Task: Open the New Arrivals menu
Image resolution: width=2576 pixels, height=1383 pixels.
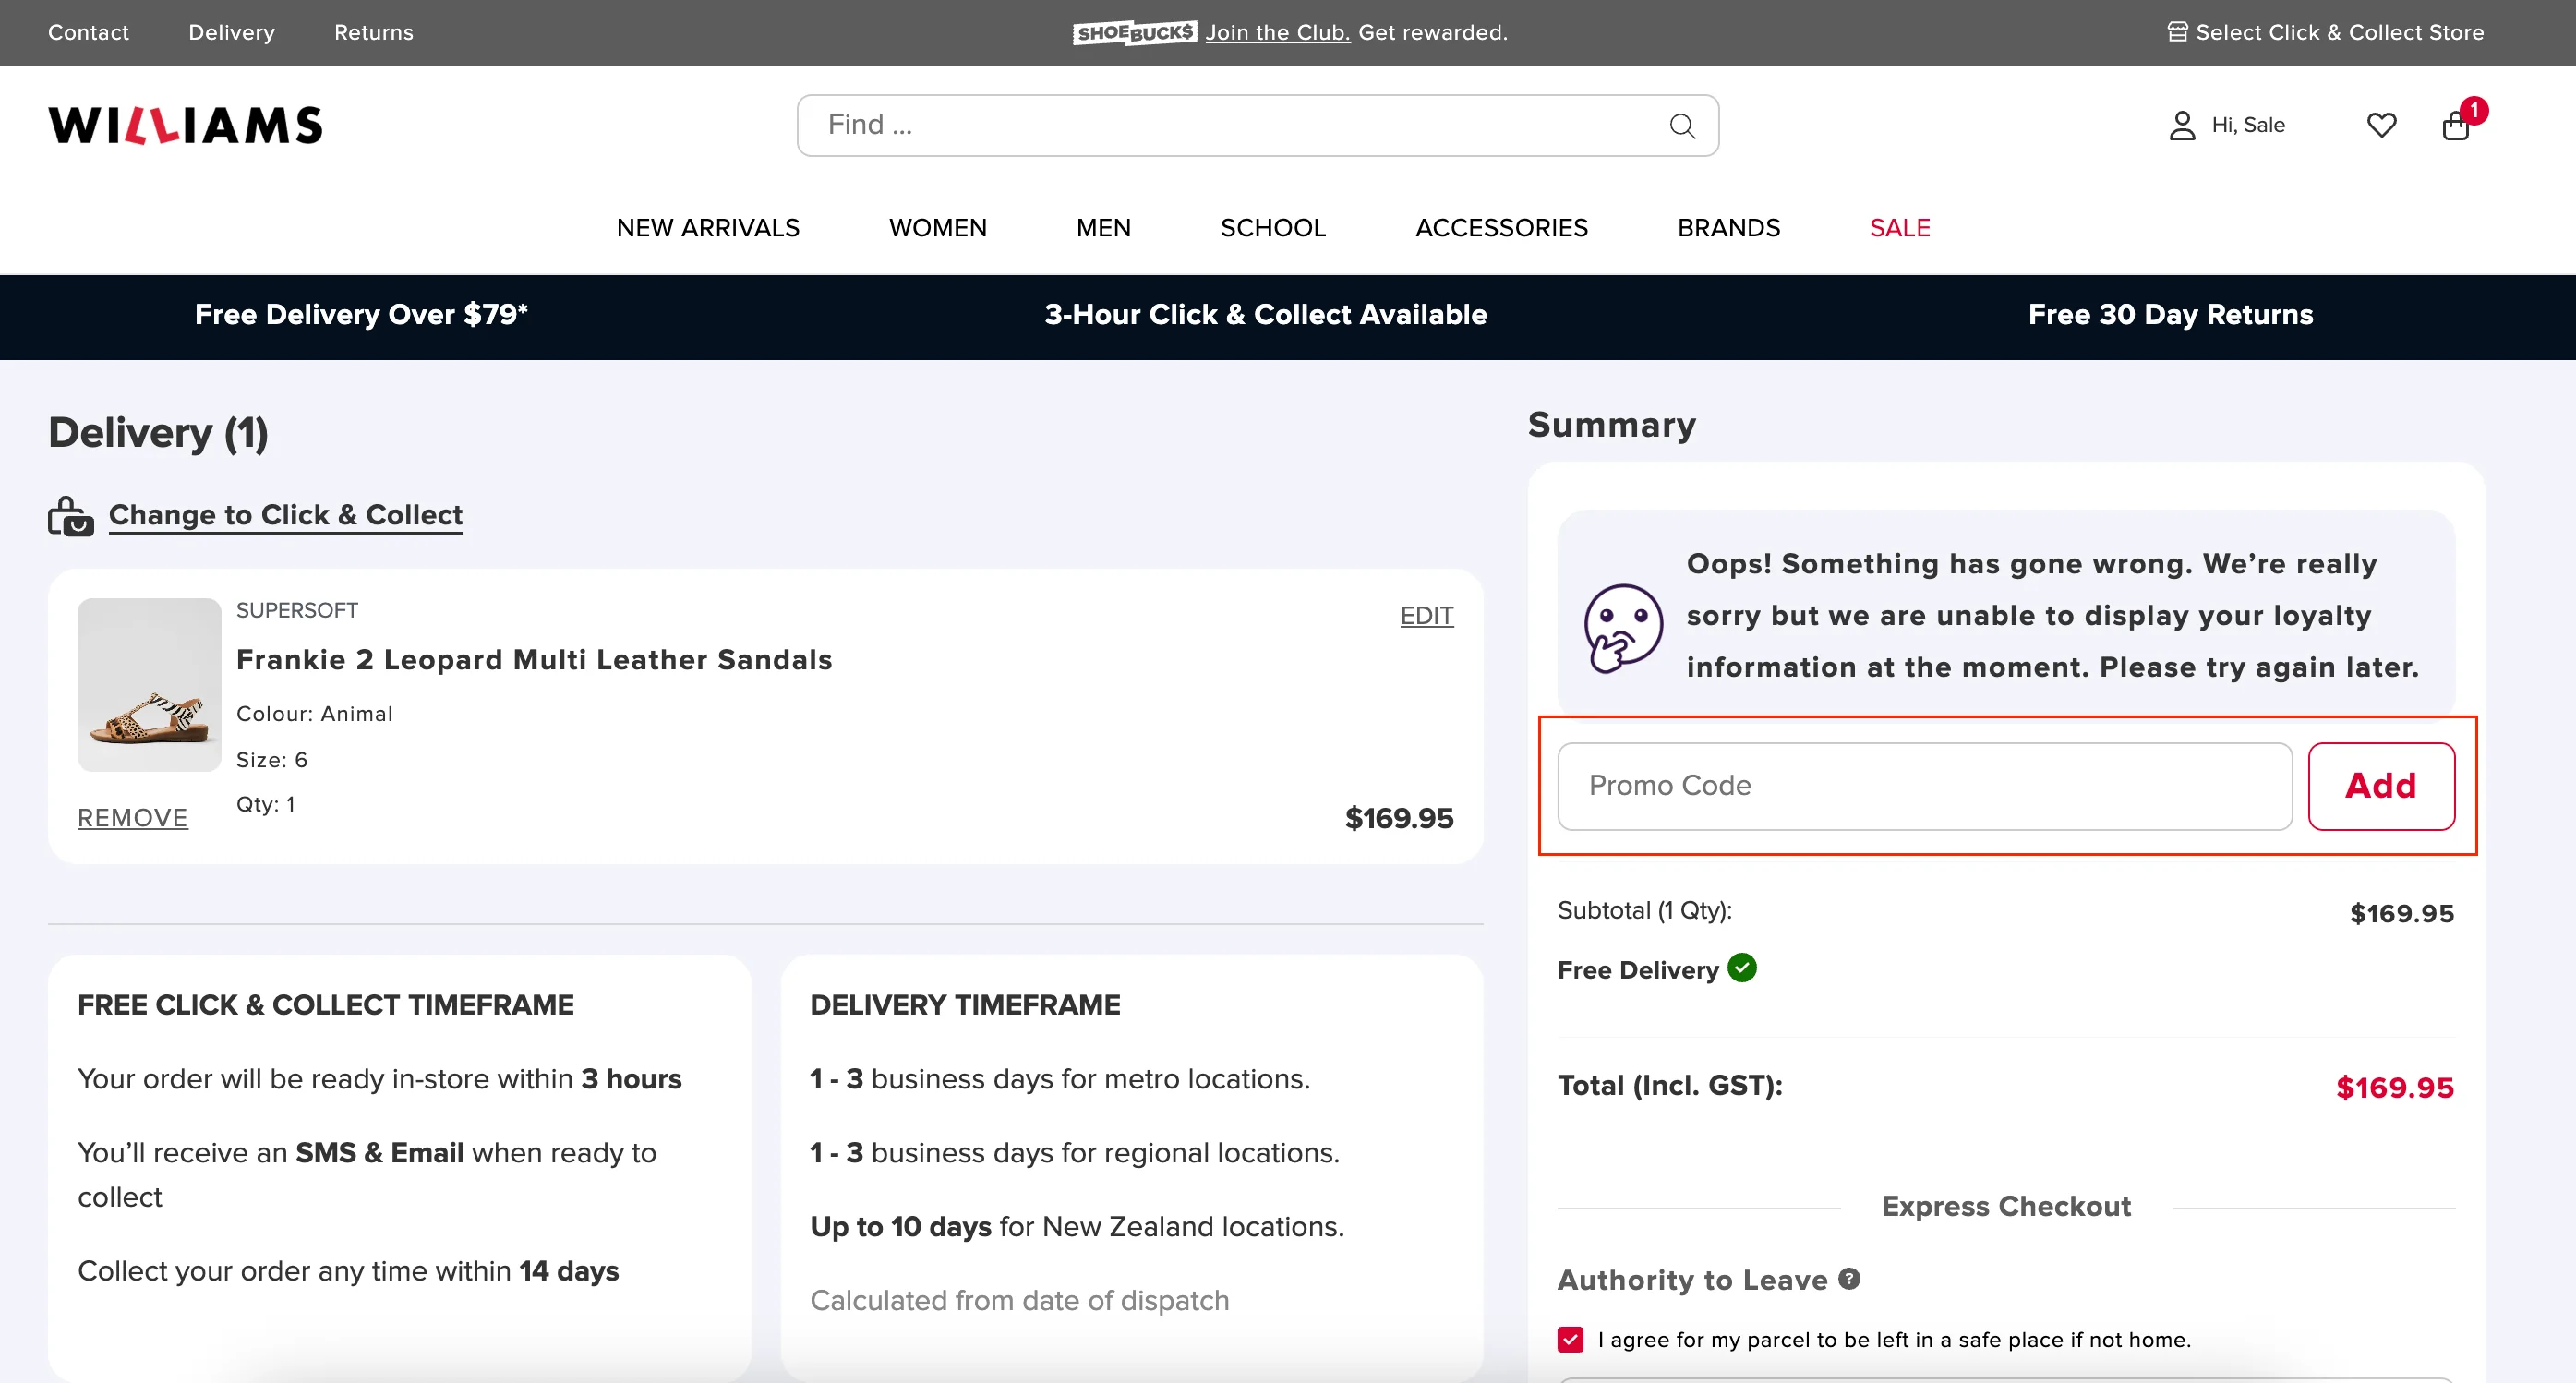Action: tap(708, 228)
